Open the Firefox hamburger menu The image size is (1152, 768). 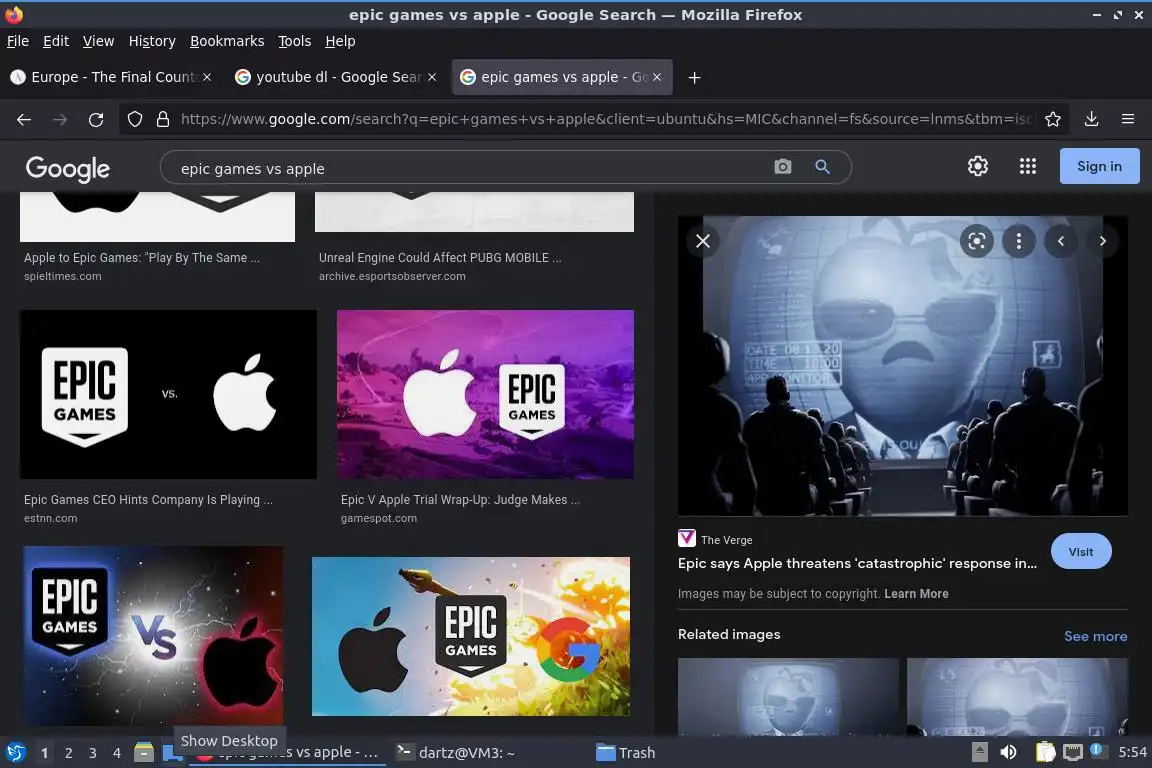click(x=1128, y=119)
